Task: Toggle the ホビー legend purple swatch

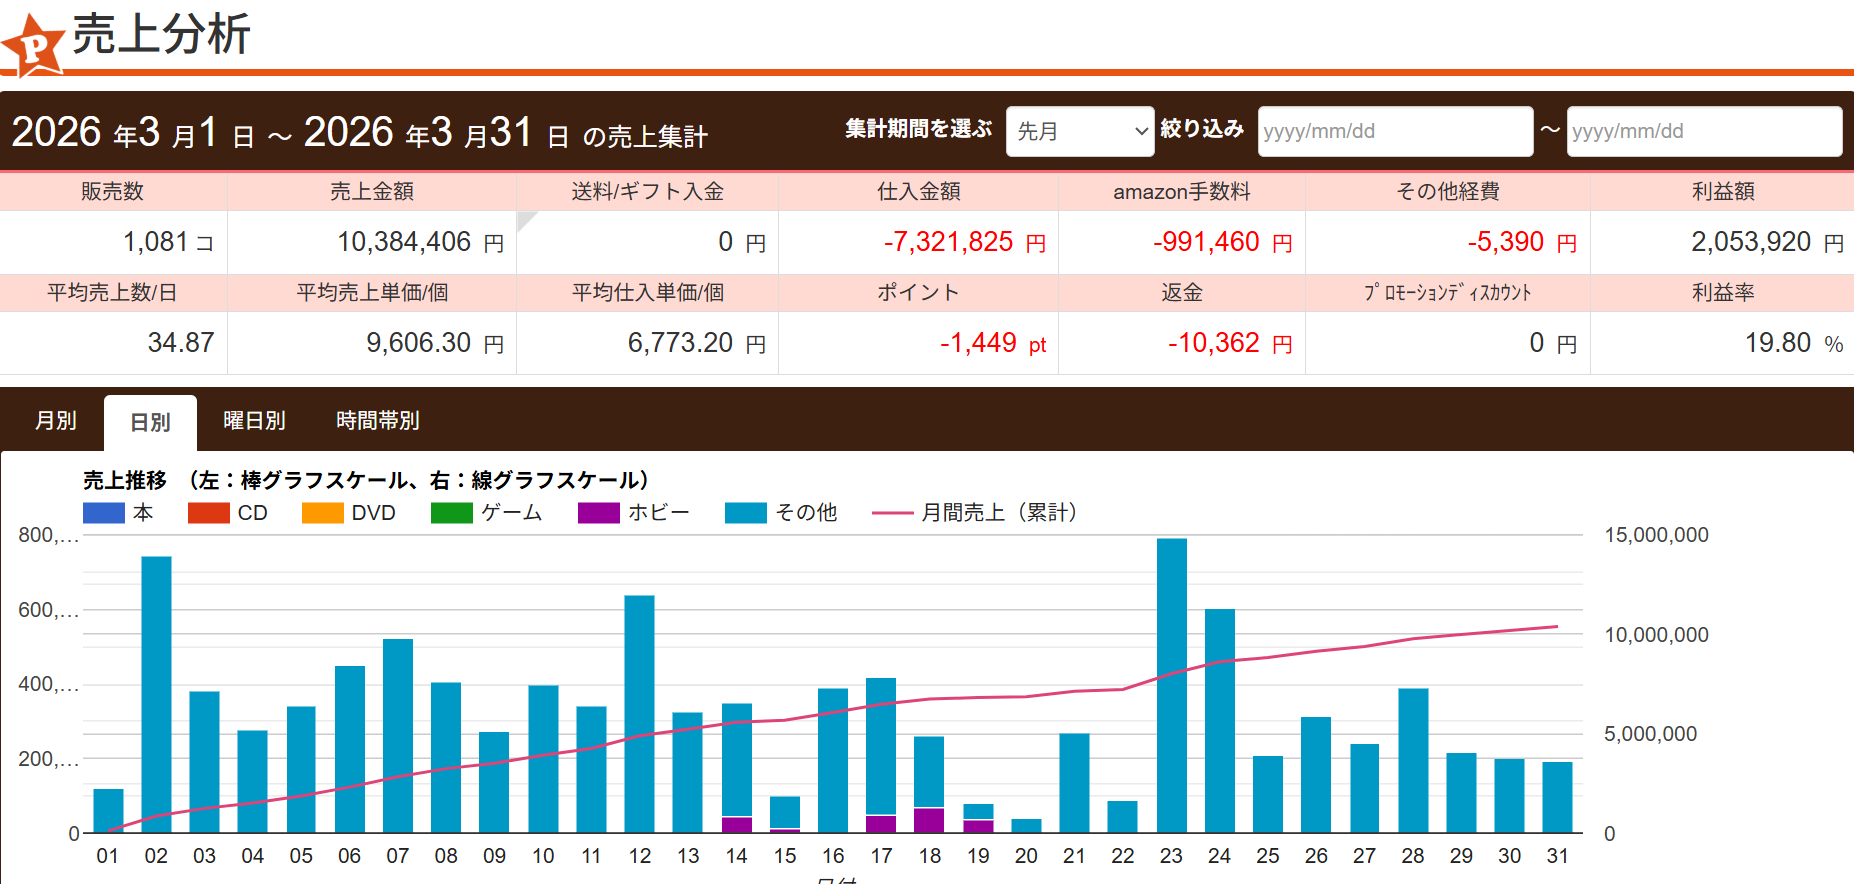Action: (598, 513)
